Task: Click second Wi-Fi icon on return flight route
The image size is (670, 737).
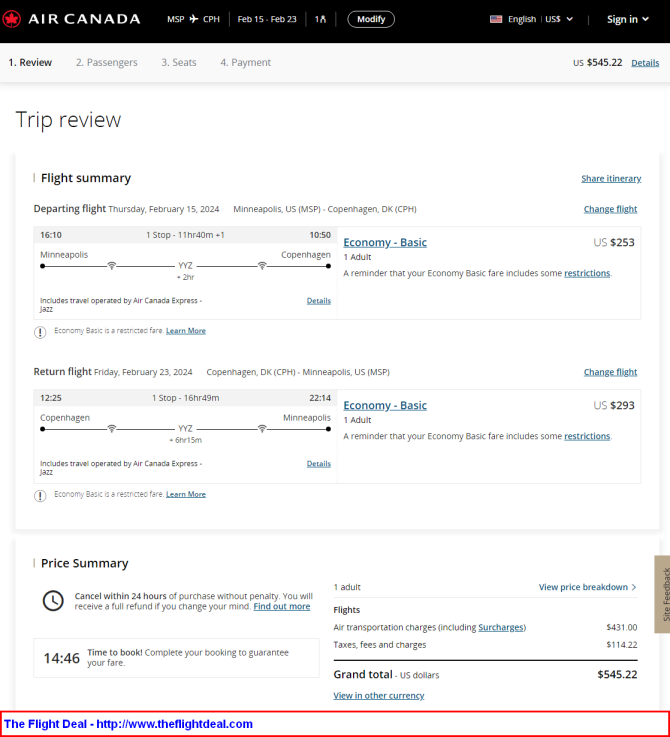Action: (x=262, y=429)
